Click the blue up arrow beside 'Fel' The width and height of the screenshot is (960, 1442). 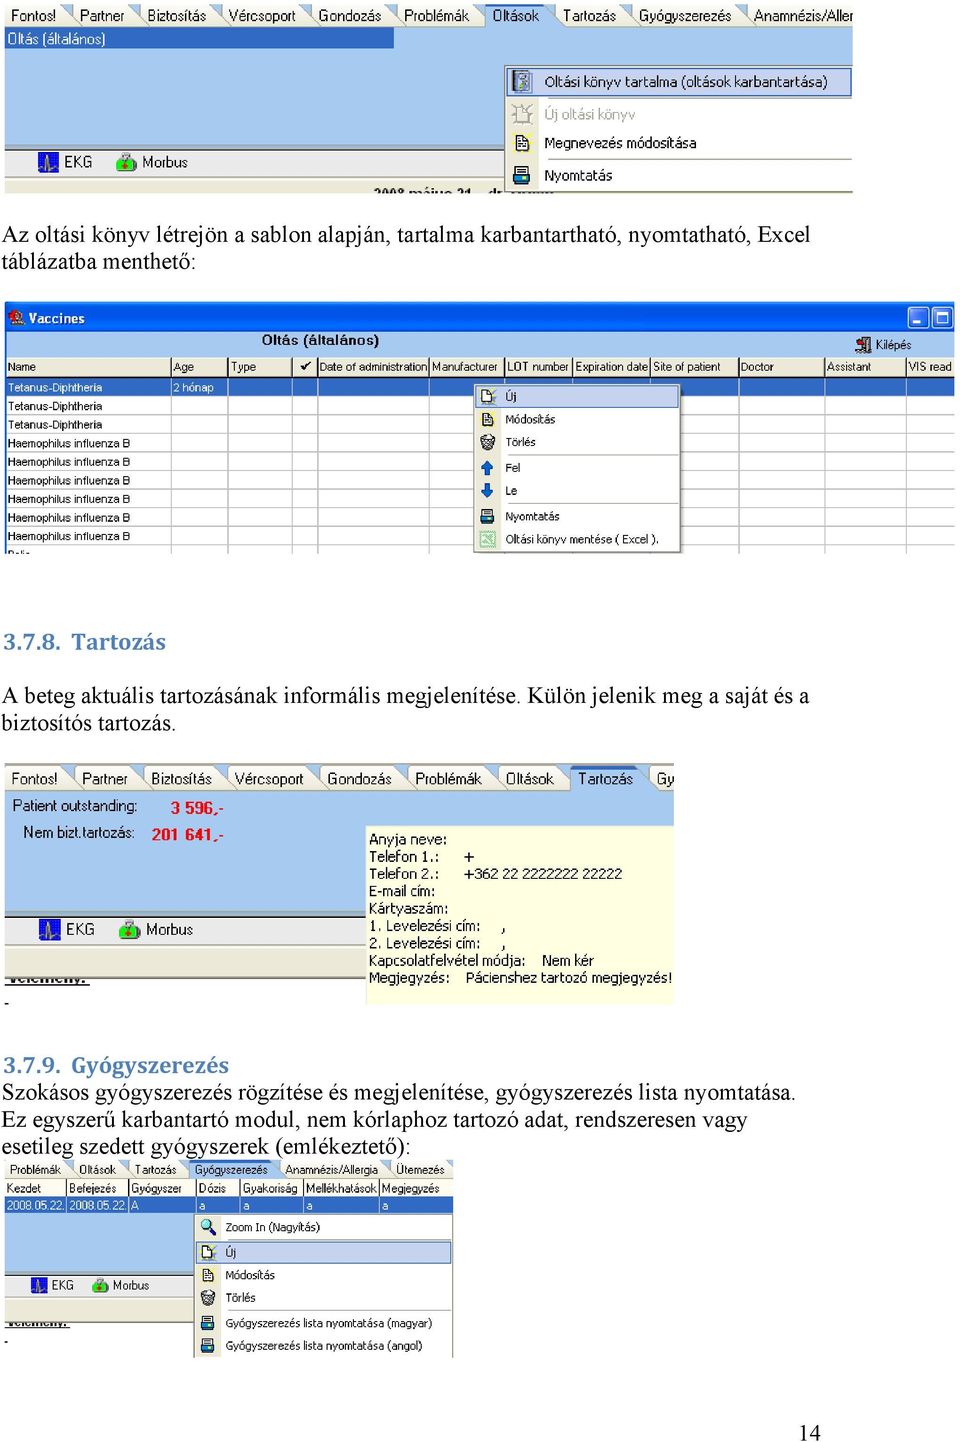(488, 467)
